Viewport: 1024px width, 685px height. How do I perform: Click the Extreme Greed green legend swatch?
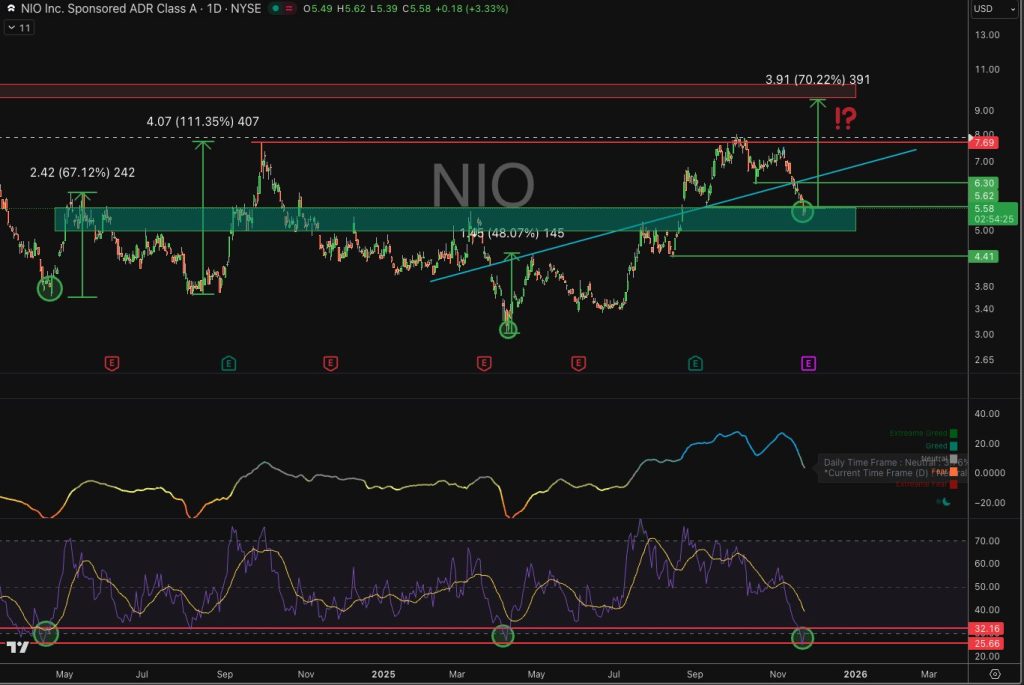(954, 433)
